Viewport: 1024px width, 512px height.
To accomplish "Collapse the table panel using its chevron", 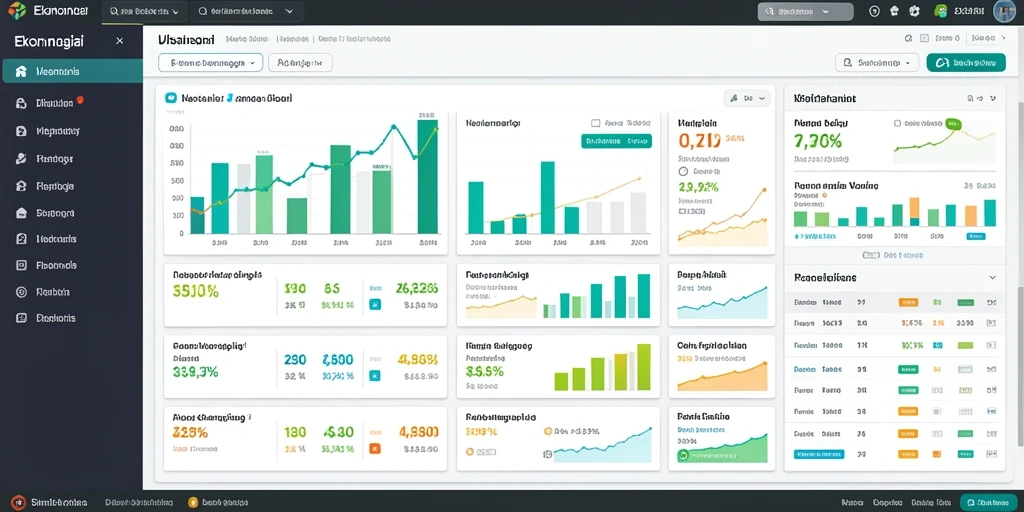I will click(993, 278).
